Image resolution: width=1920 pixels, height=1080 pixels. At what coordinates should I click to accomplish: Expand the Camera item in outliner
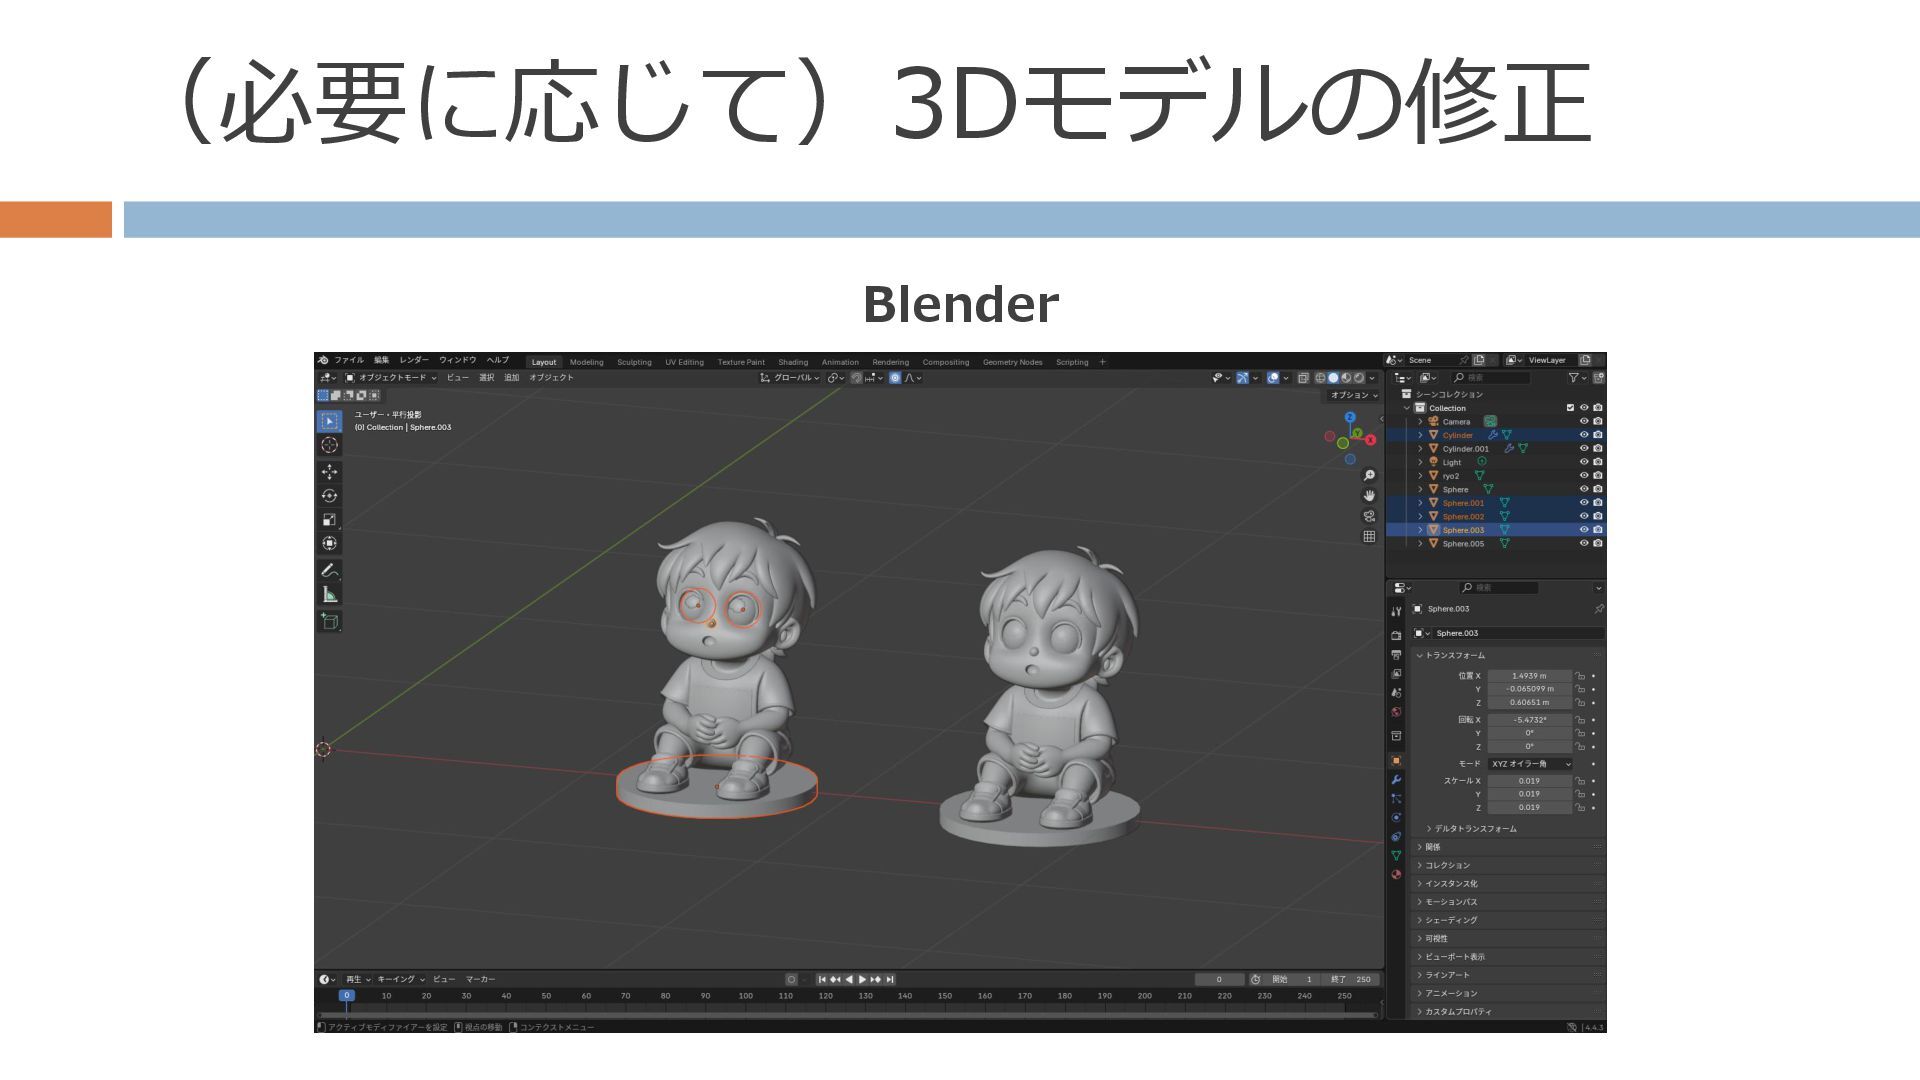(1420, 422)
